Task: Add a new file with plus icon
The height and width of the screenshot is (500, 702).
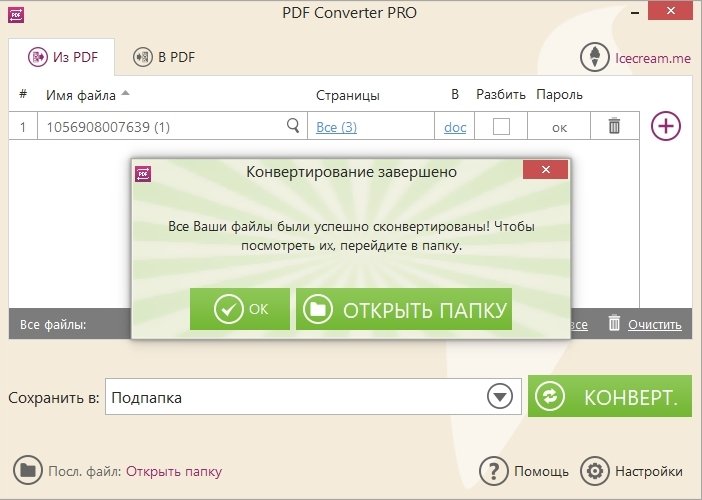Action: point(666,126)
